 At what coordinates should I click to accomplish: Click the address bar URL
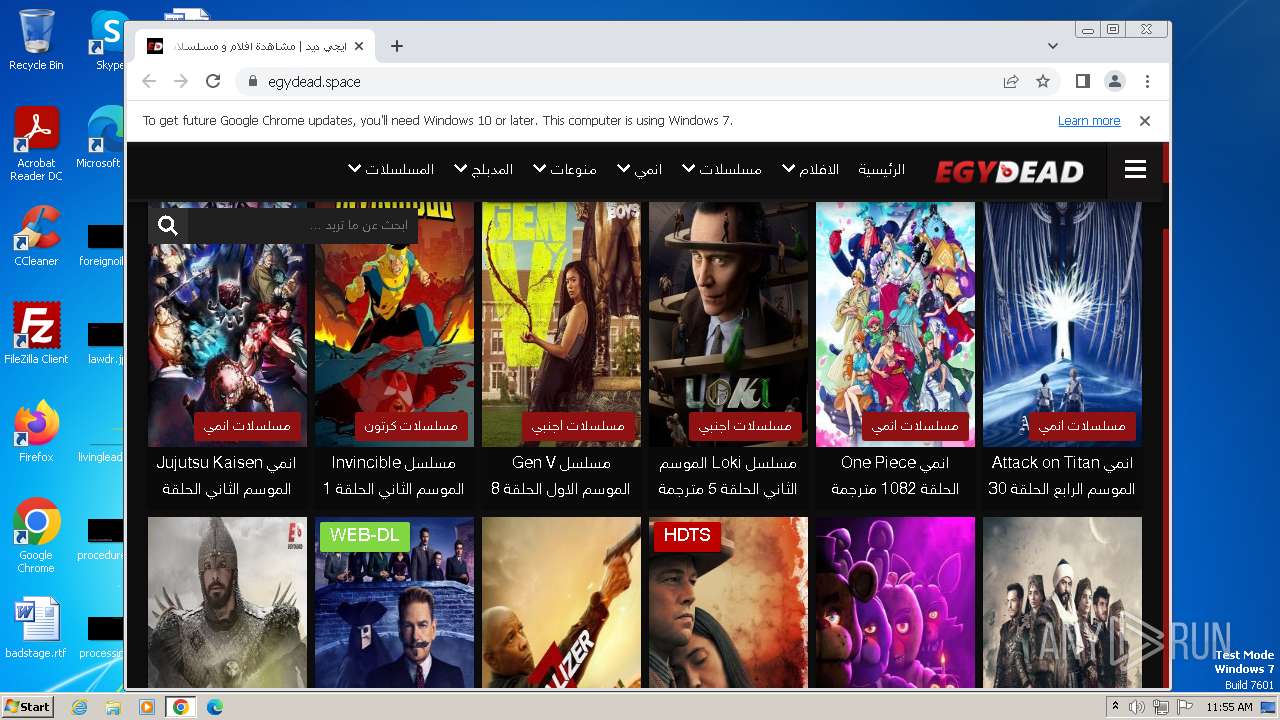pyautogui.click(x=314, y=82)
